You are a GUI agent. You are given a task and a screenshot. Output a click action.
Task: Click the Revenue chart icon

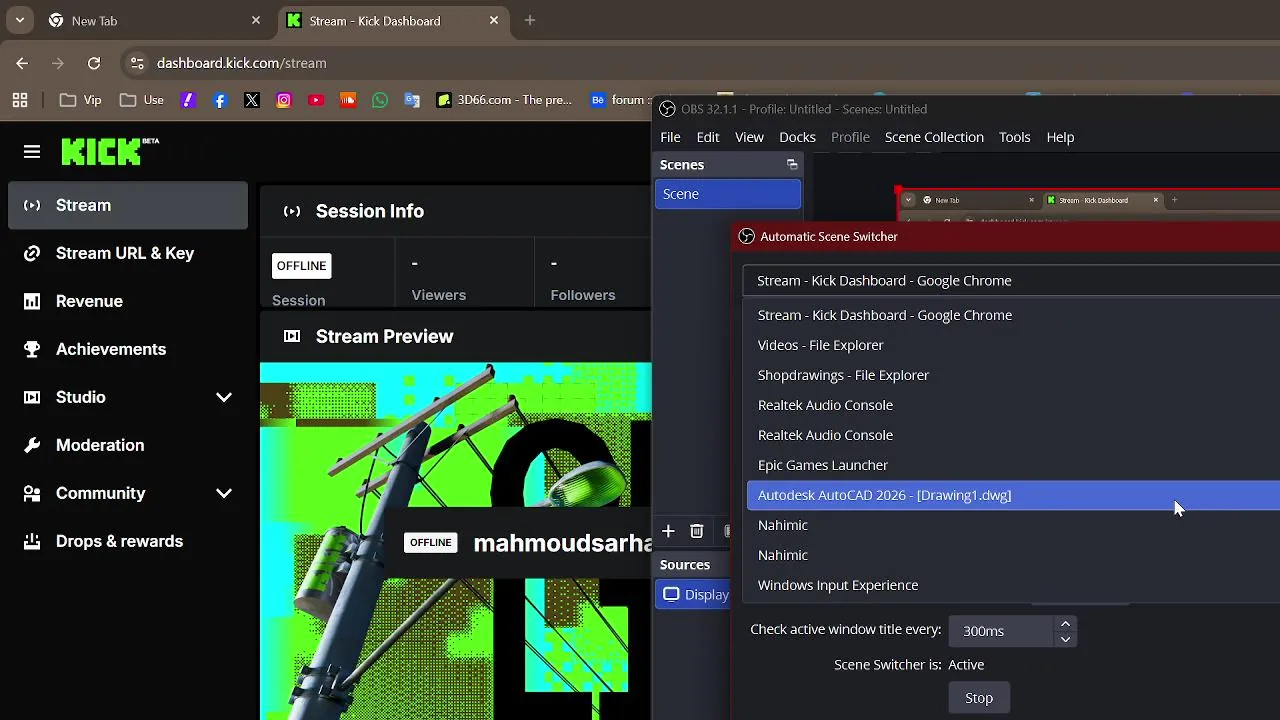(x=32, y=301)
